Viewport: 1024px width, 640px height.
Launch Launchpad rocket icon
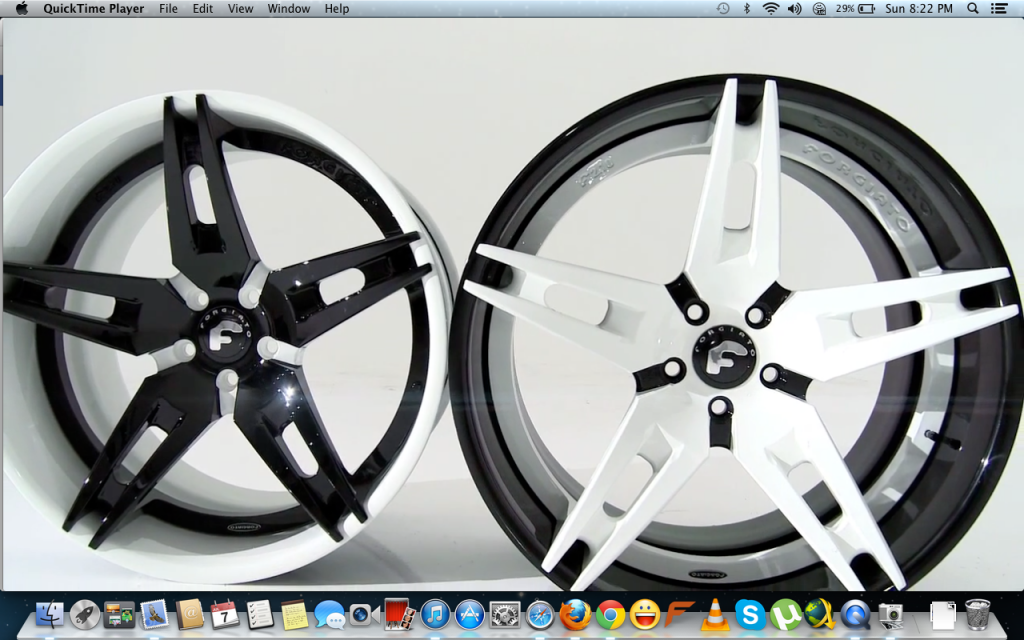click(x=85, y=615)
